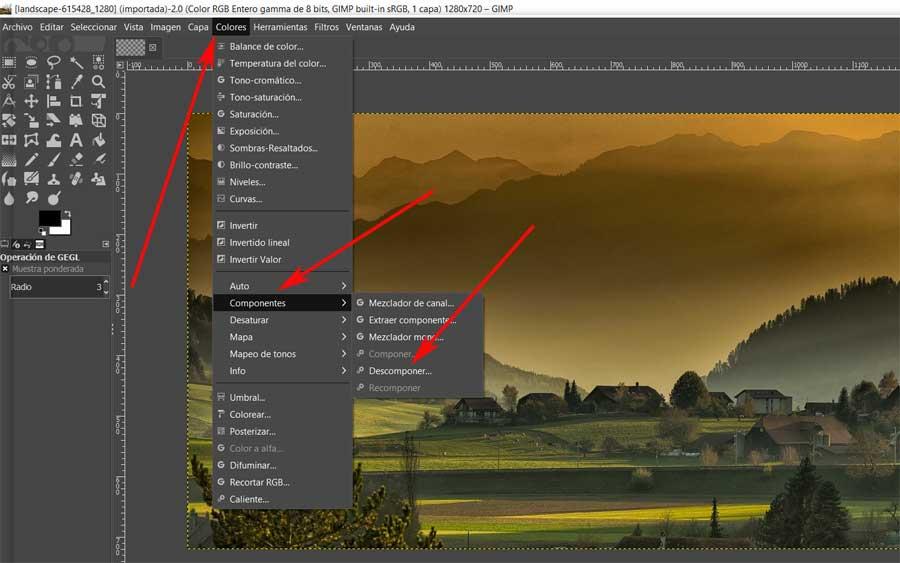Select the Fuzzy Select wand tool
The image size is (900, 563).
[x=76, y=62]
